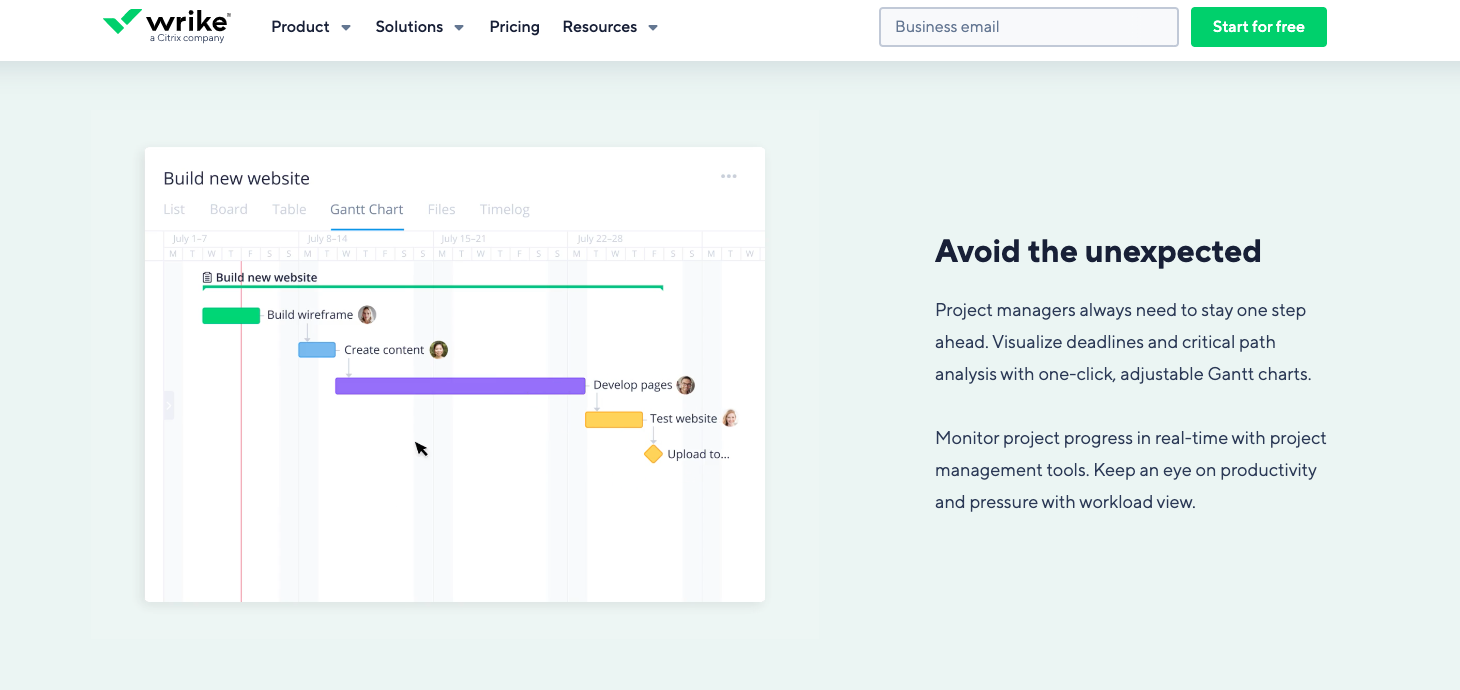Click the Wrike logo
Image resolution: width=1460 pixels, height=690 pixels.
tap(166, 25)
